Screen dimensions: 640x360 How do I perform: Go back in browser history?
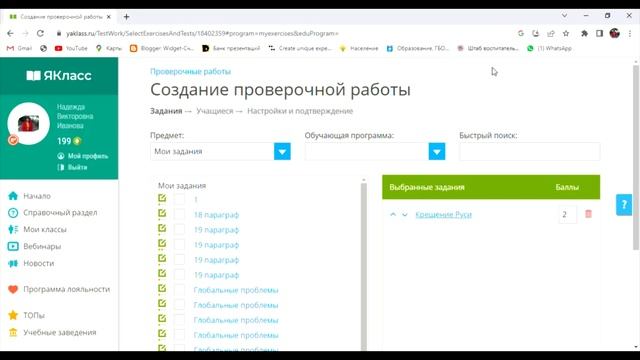pyautogui.click(x=10, y=33)
